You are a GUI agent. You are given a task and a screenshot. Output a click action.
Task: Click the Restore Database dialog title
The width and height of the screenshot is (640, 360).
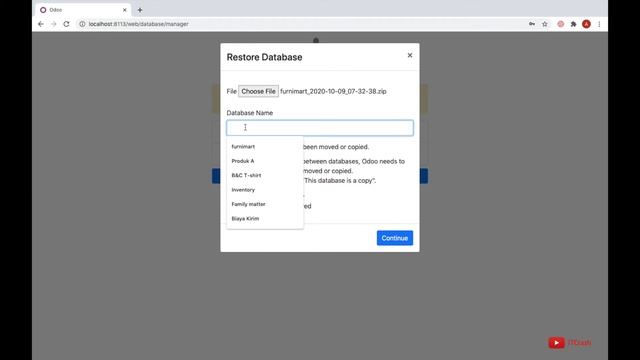tap(264, 57)
